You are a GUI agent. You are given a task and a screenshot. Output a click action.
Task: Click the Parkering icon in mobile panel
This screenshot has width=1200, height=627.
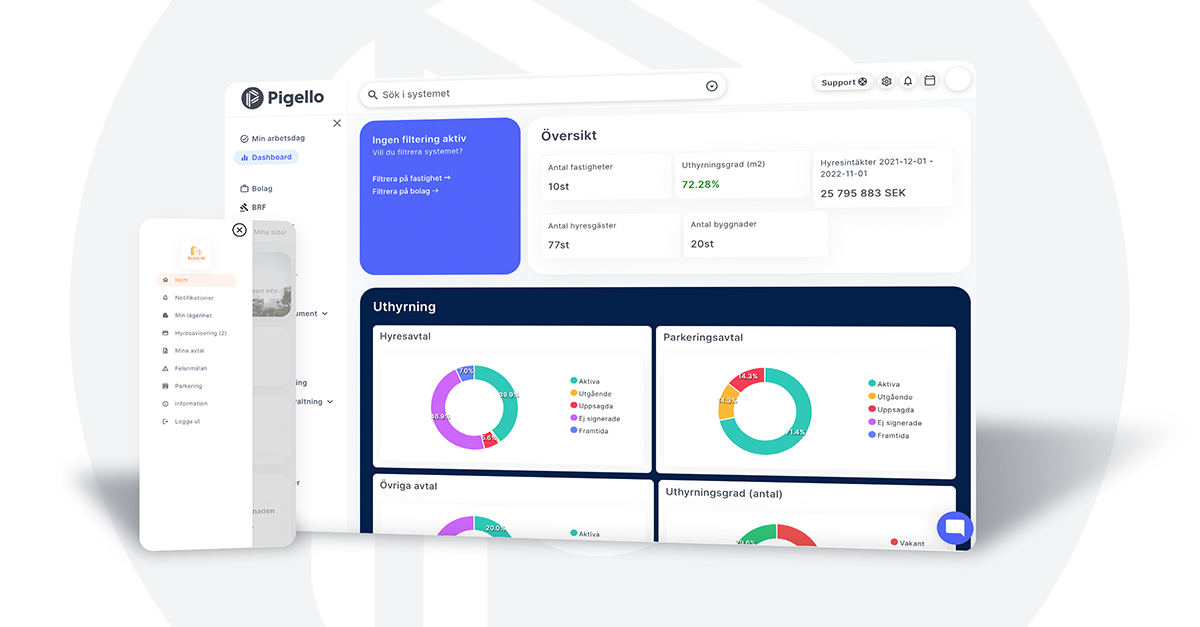pyautogui.click(x=165, y=386)
